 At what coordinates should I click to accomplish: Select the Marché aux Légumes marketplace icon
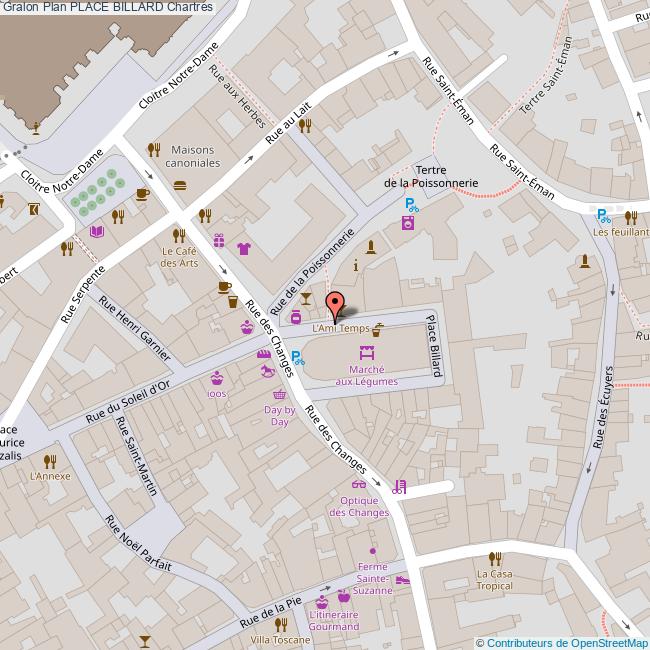pos(366,353)
